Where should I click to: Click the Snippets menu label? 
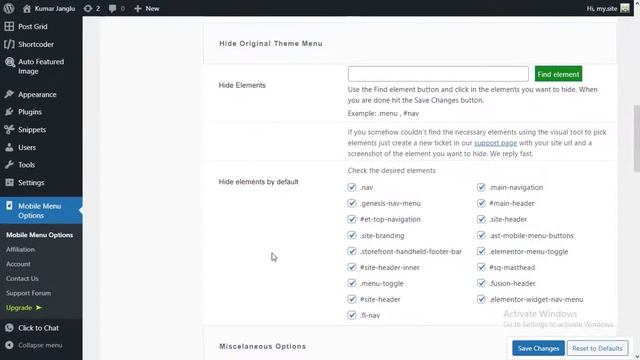pos(32,130)
